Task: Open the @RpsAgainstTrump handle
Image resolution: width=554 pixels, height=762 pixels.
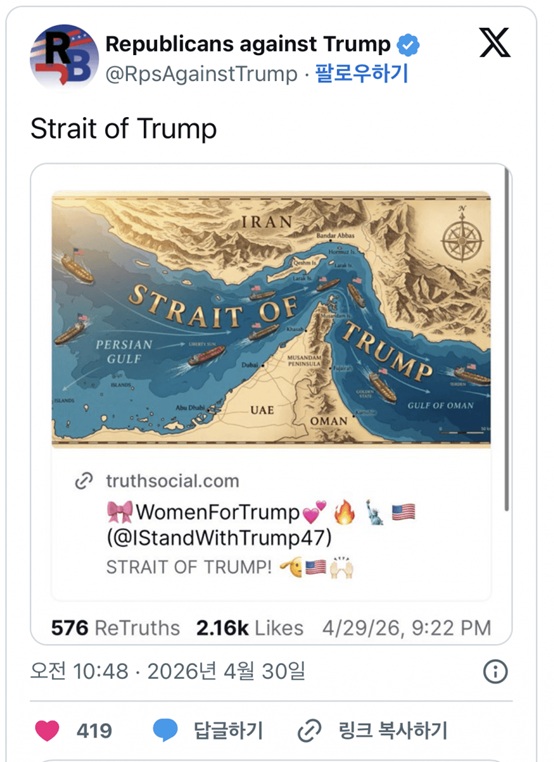Action: 201,74
